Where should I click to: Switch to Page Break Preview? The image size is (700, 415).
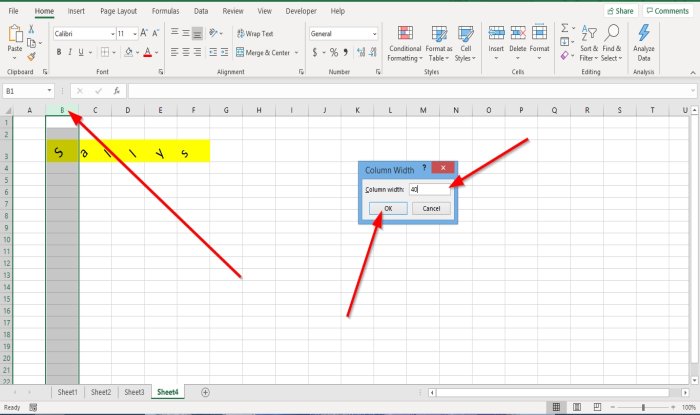click(597, 407)
